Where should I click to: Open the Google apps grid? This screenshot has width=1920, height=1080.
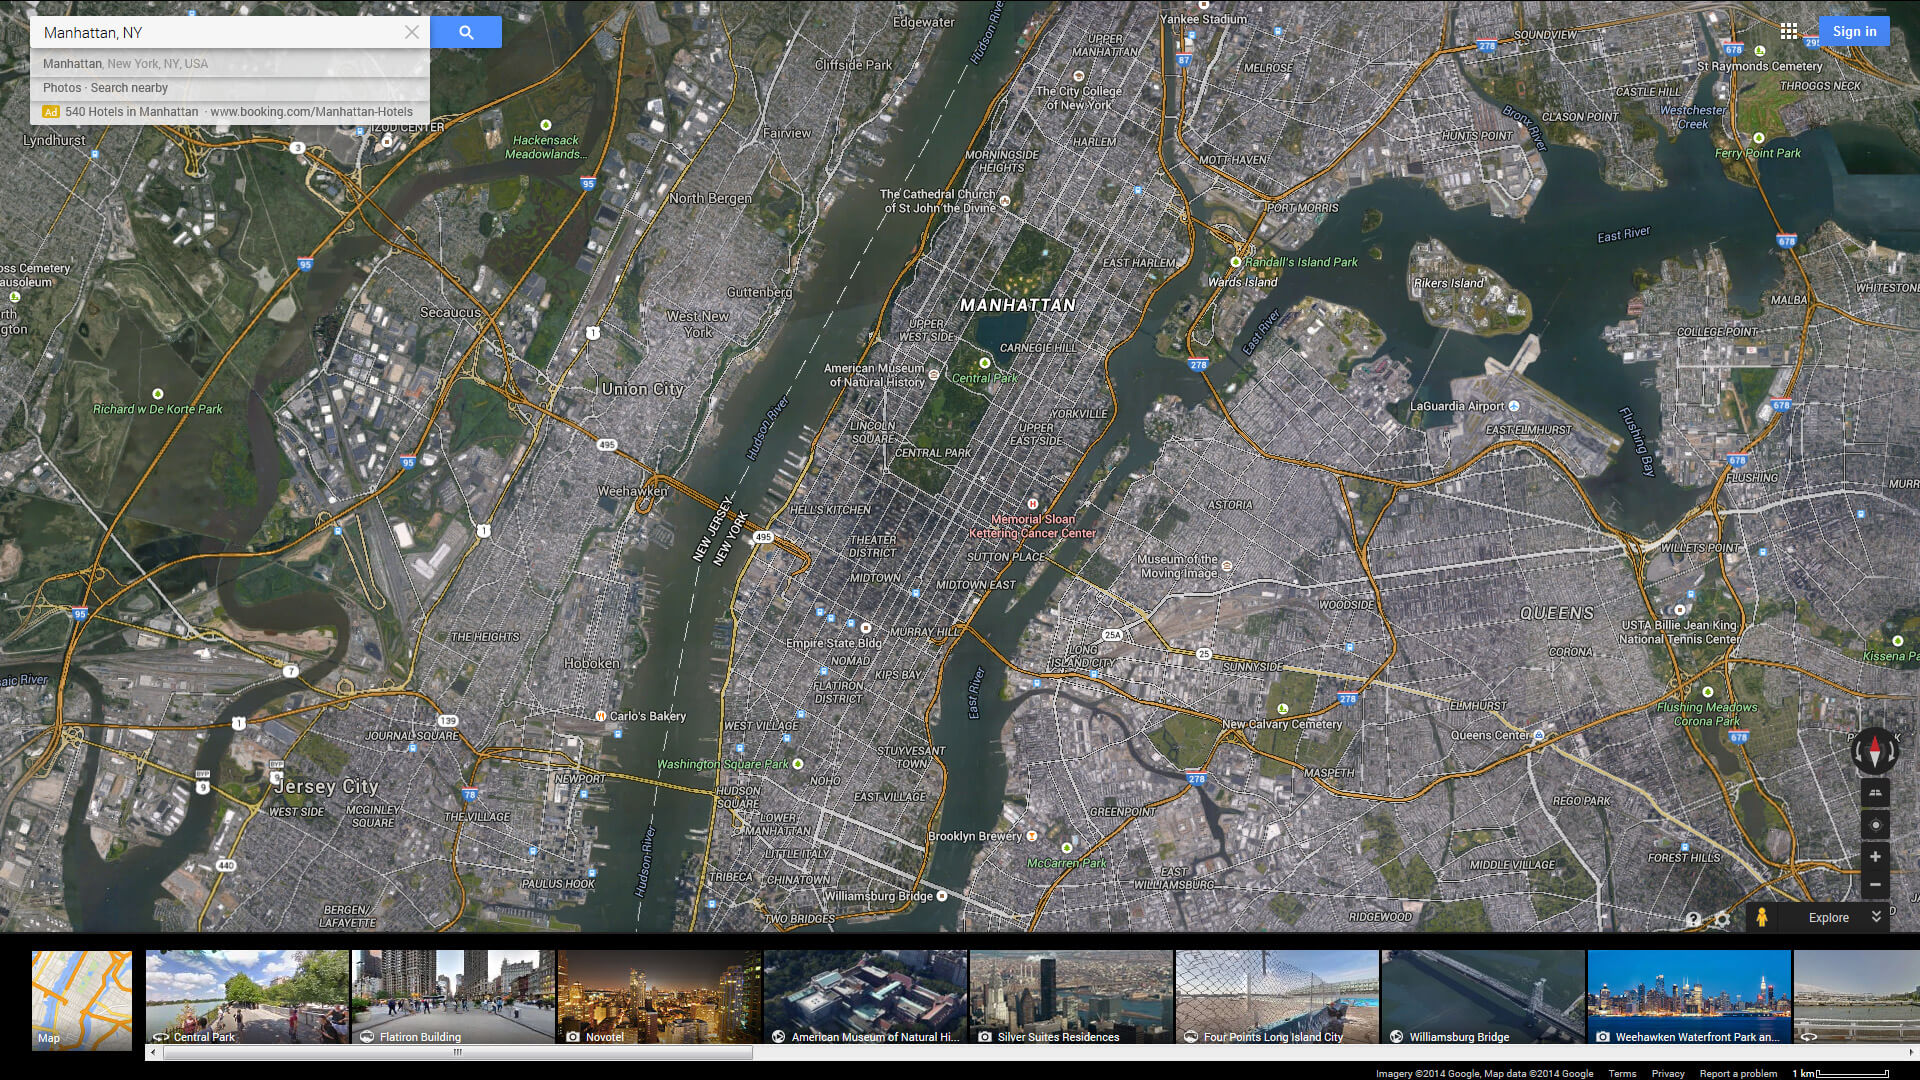coord(1789,31)
